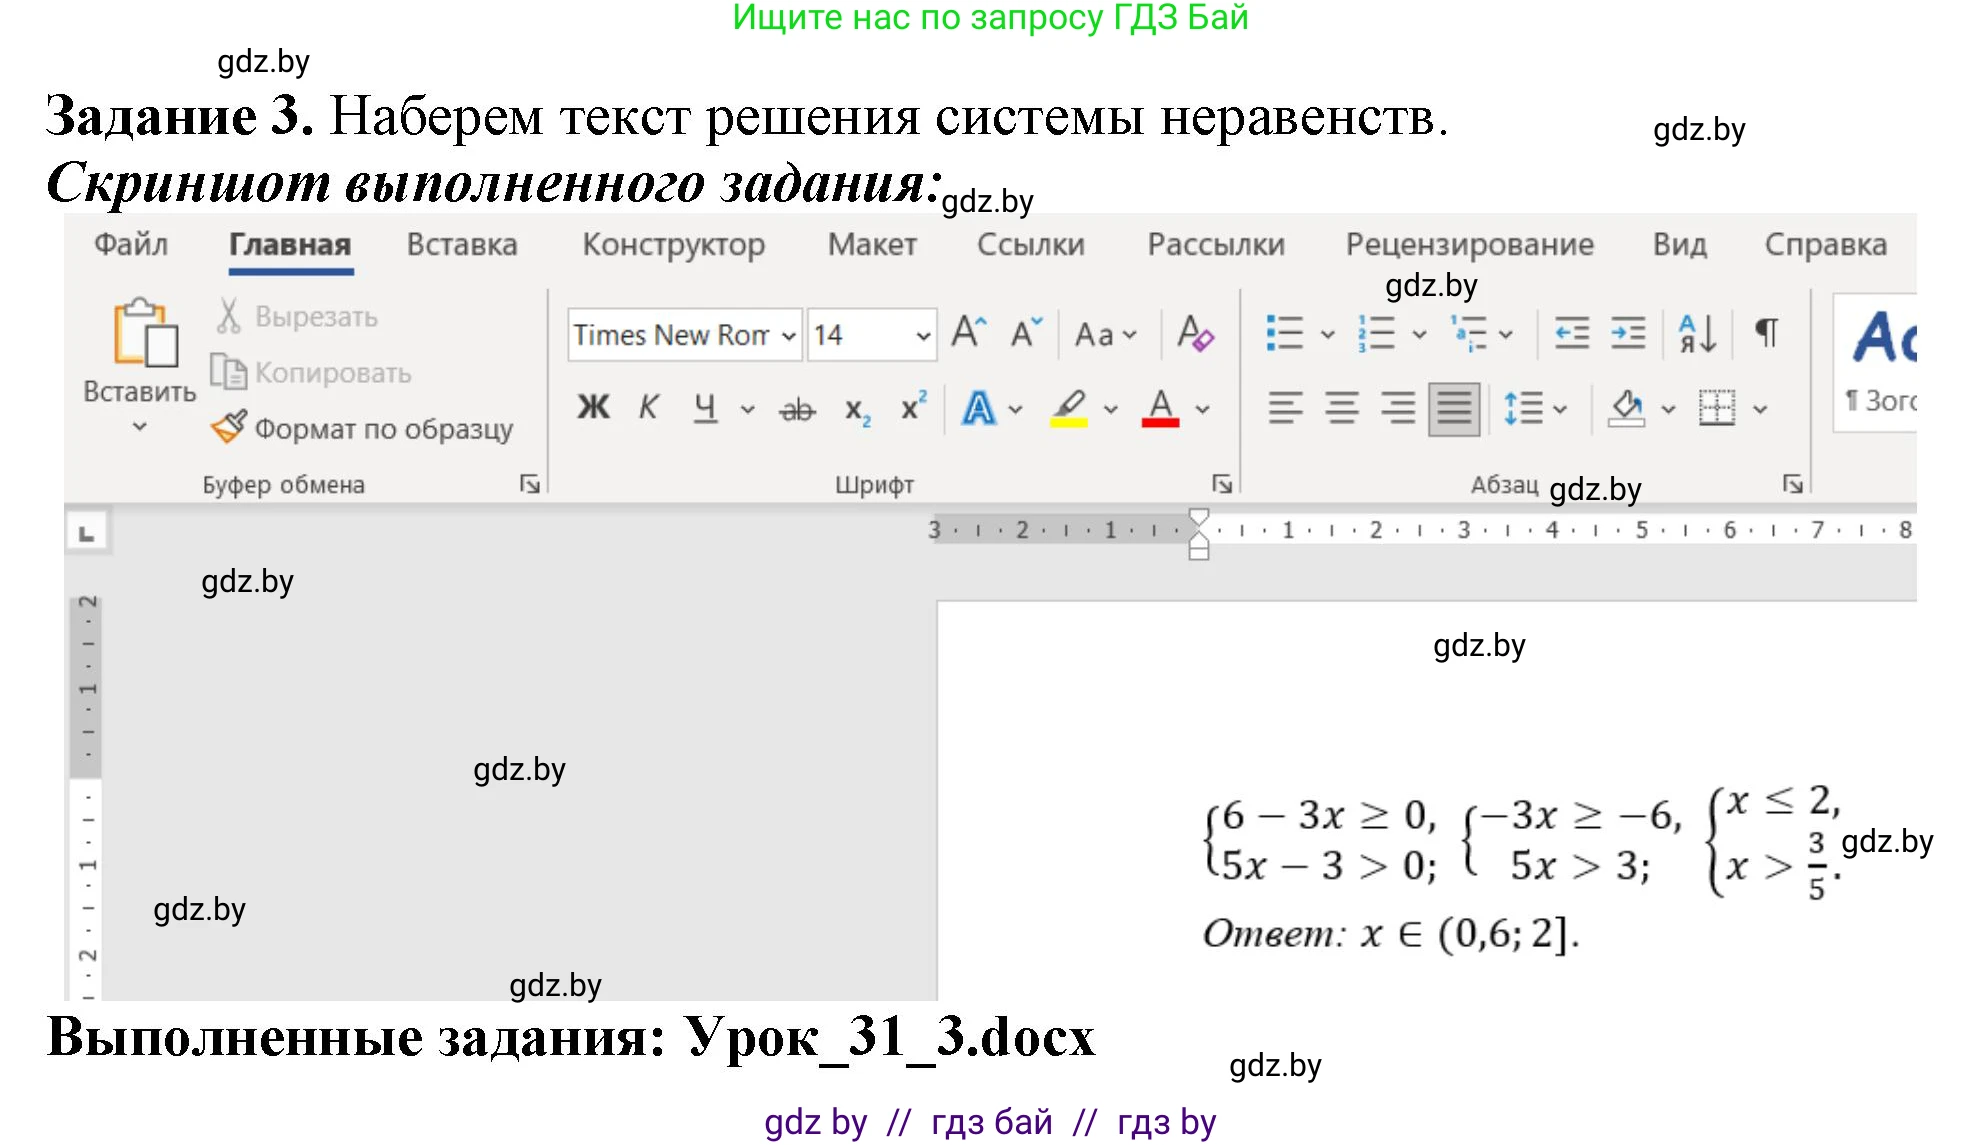Switch to the Макет tab
Image resolution: width=1984 pixels, height=1145 pixels.
pos(872,245)
